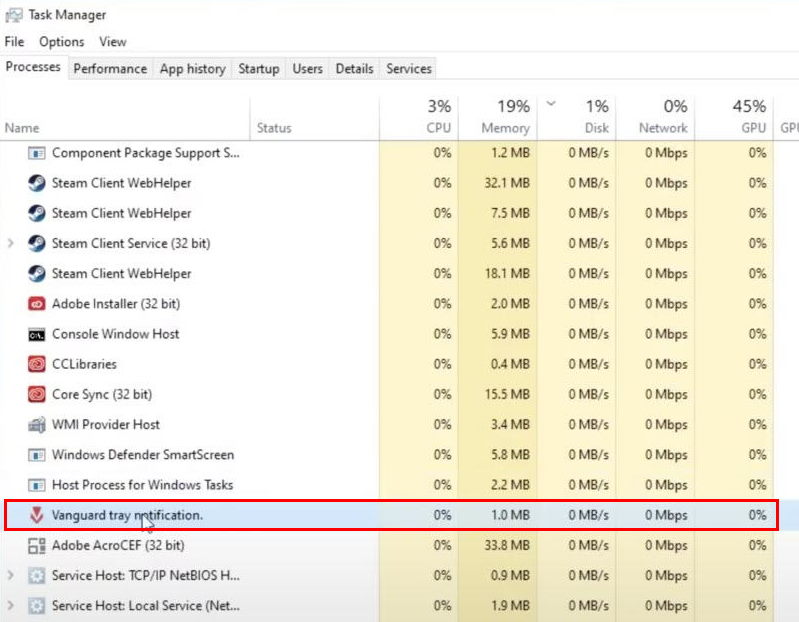Open the Startup tab
Screen dimensions: 799x622
coord(259,69)
